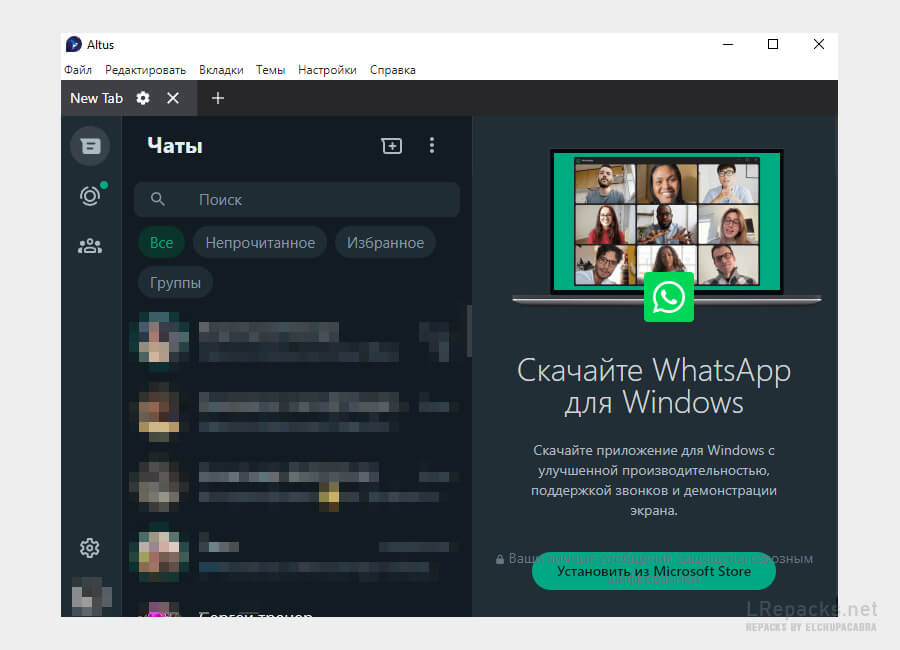
Task: Click the Поиск search field
Action: (297, 199)
